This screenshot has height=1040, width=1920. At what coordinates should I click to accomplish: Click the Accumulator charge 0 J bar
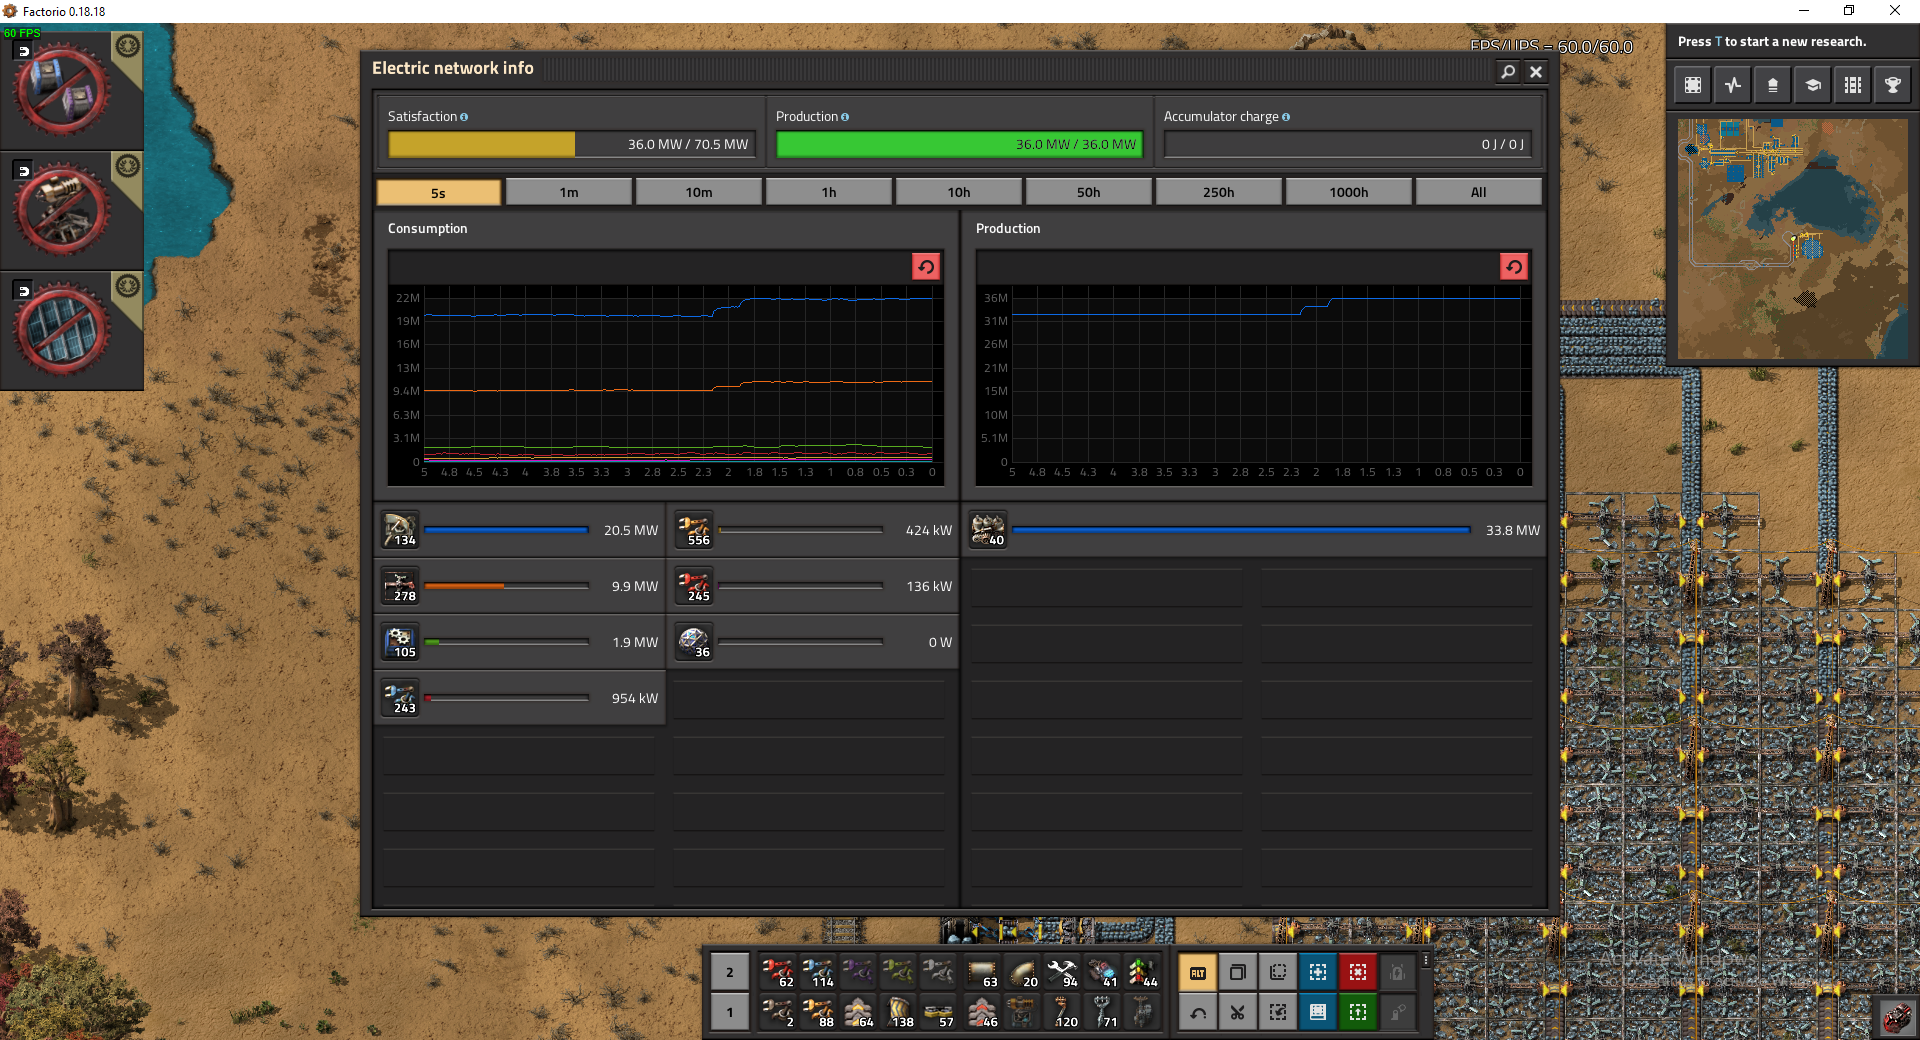1347,145
